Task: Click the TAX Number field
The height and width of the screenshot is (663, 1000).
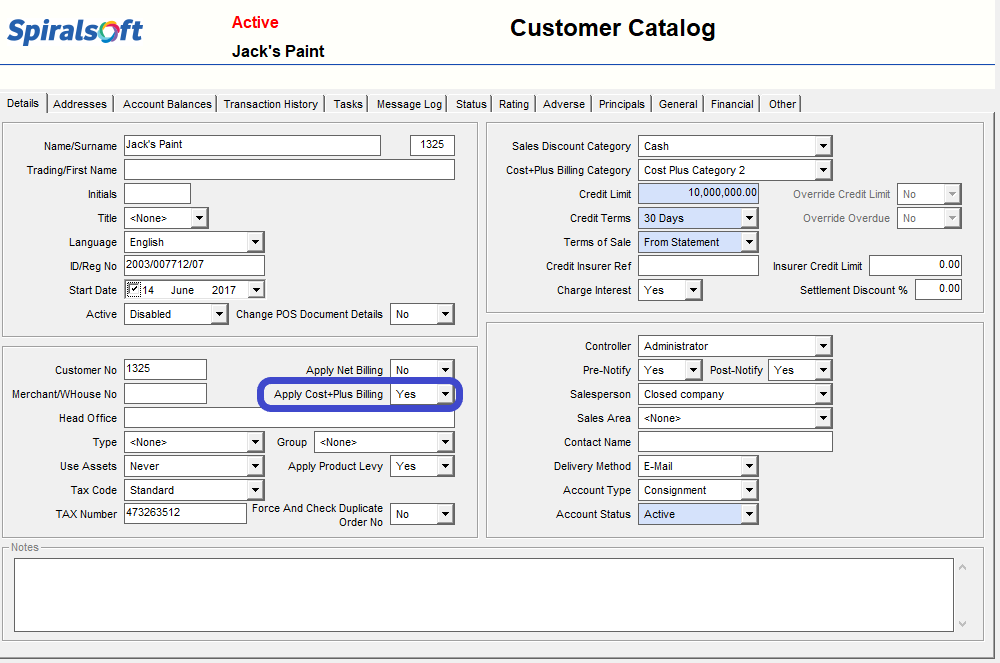Action: (186, 513)
